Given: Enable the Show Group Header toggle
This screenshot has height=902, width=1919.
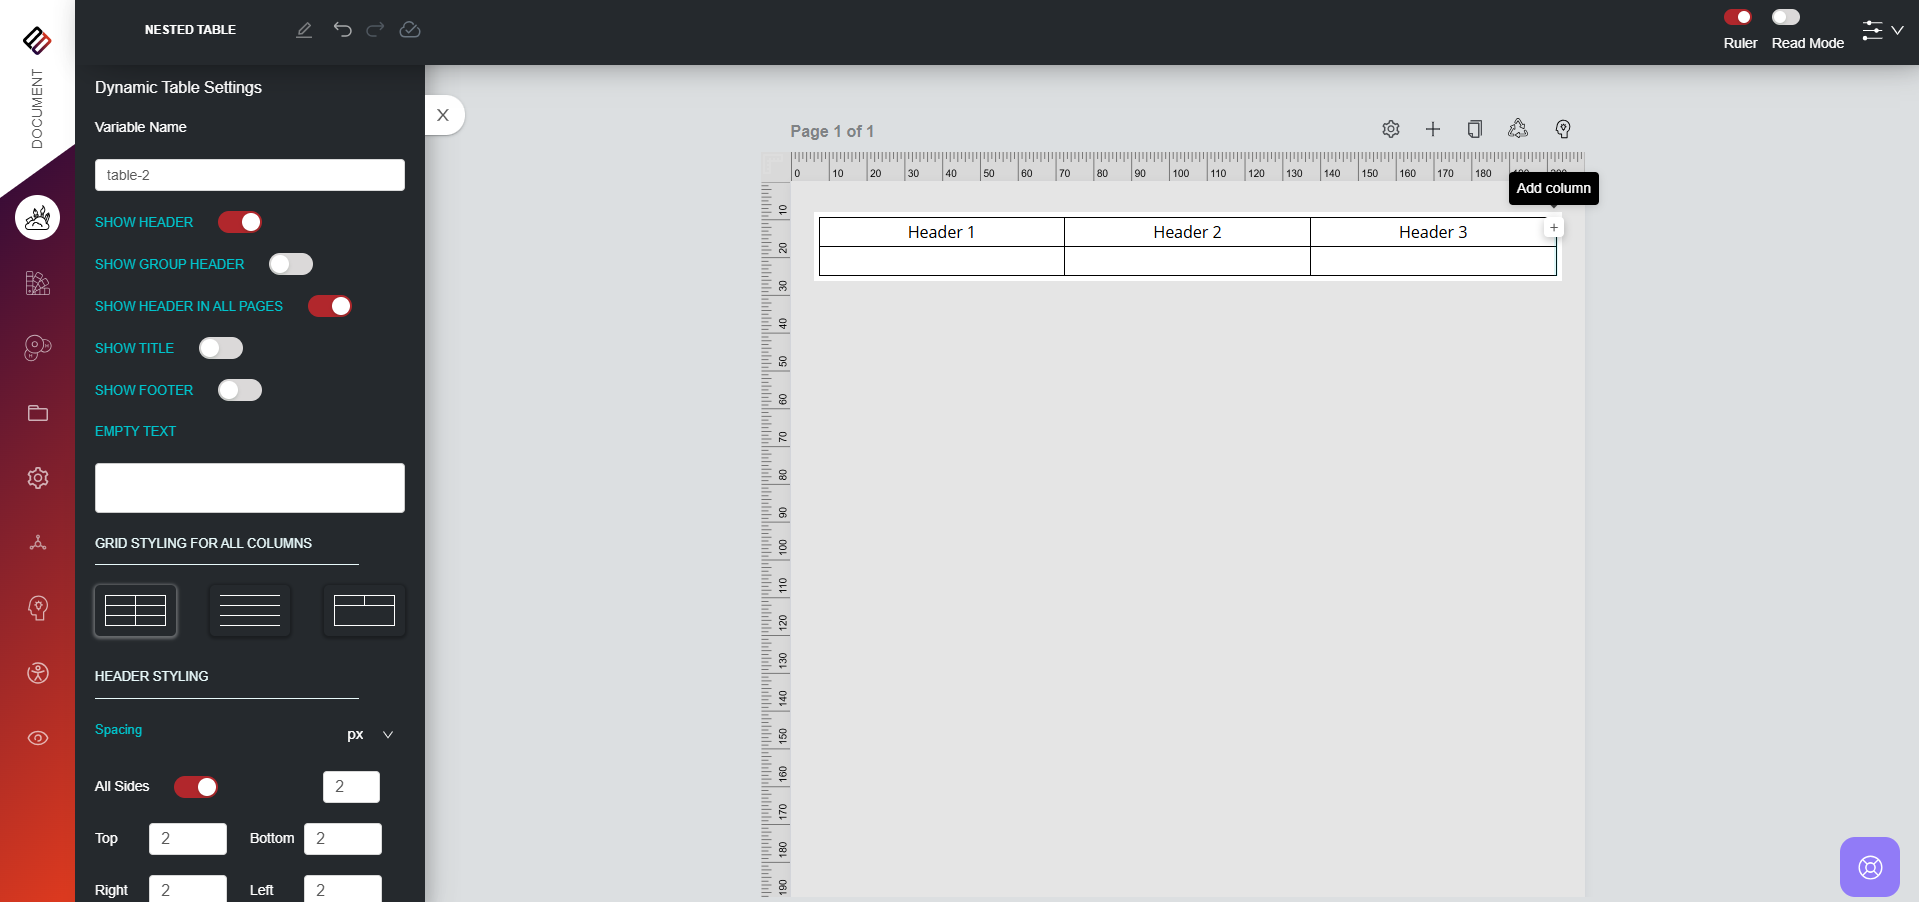Looking at the screenshot, I should point(291,264).
